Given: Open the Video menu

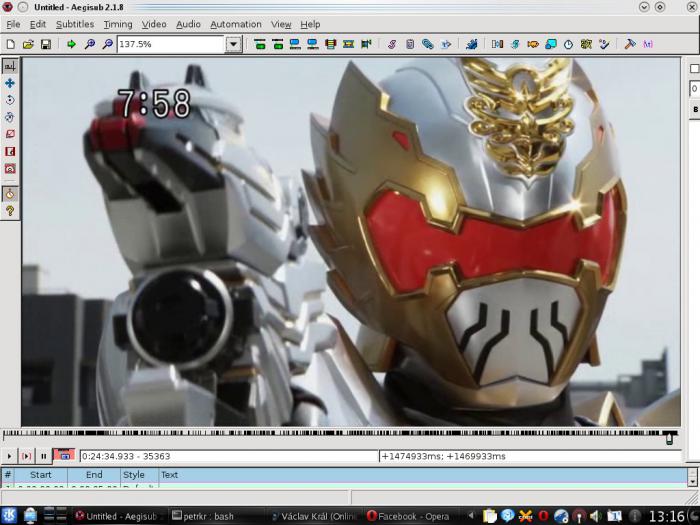Looking at the screenshot, I should [154, 24].
